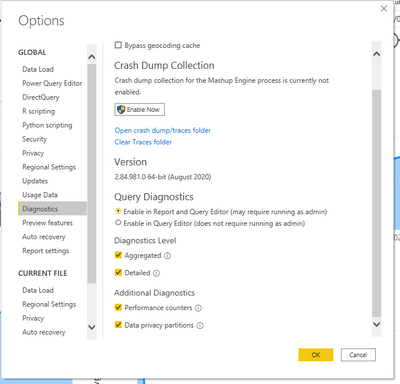
Task: Toggle the Performance counters checkbox
Action: tap(118, 307)
